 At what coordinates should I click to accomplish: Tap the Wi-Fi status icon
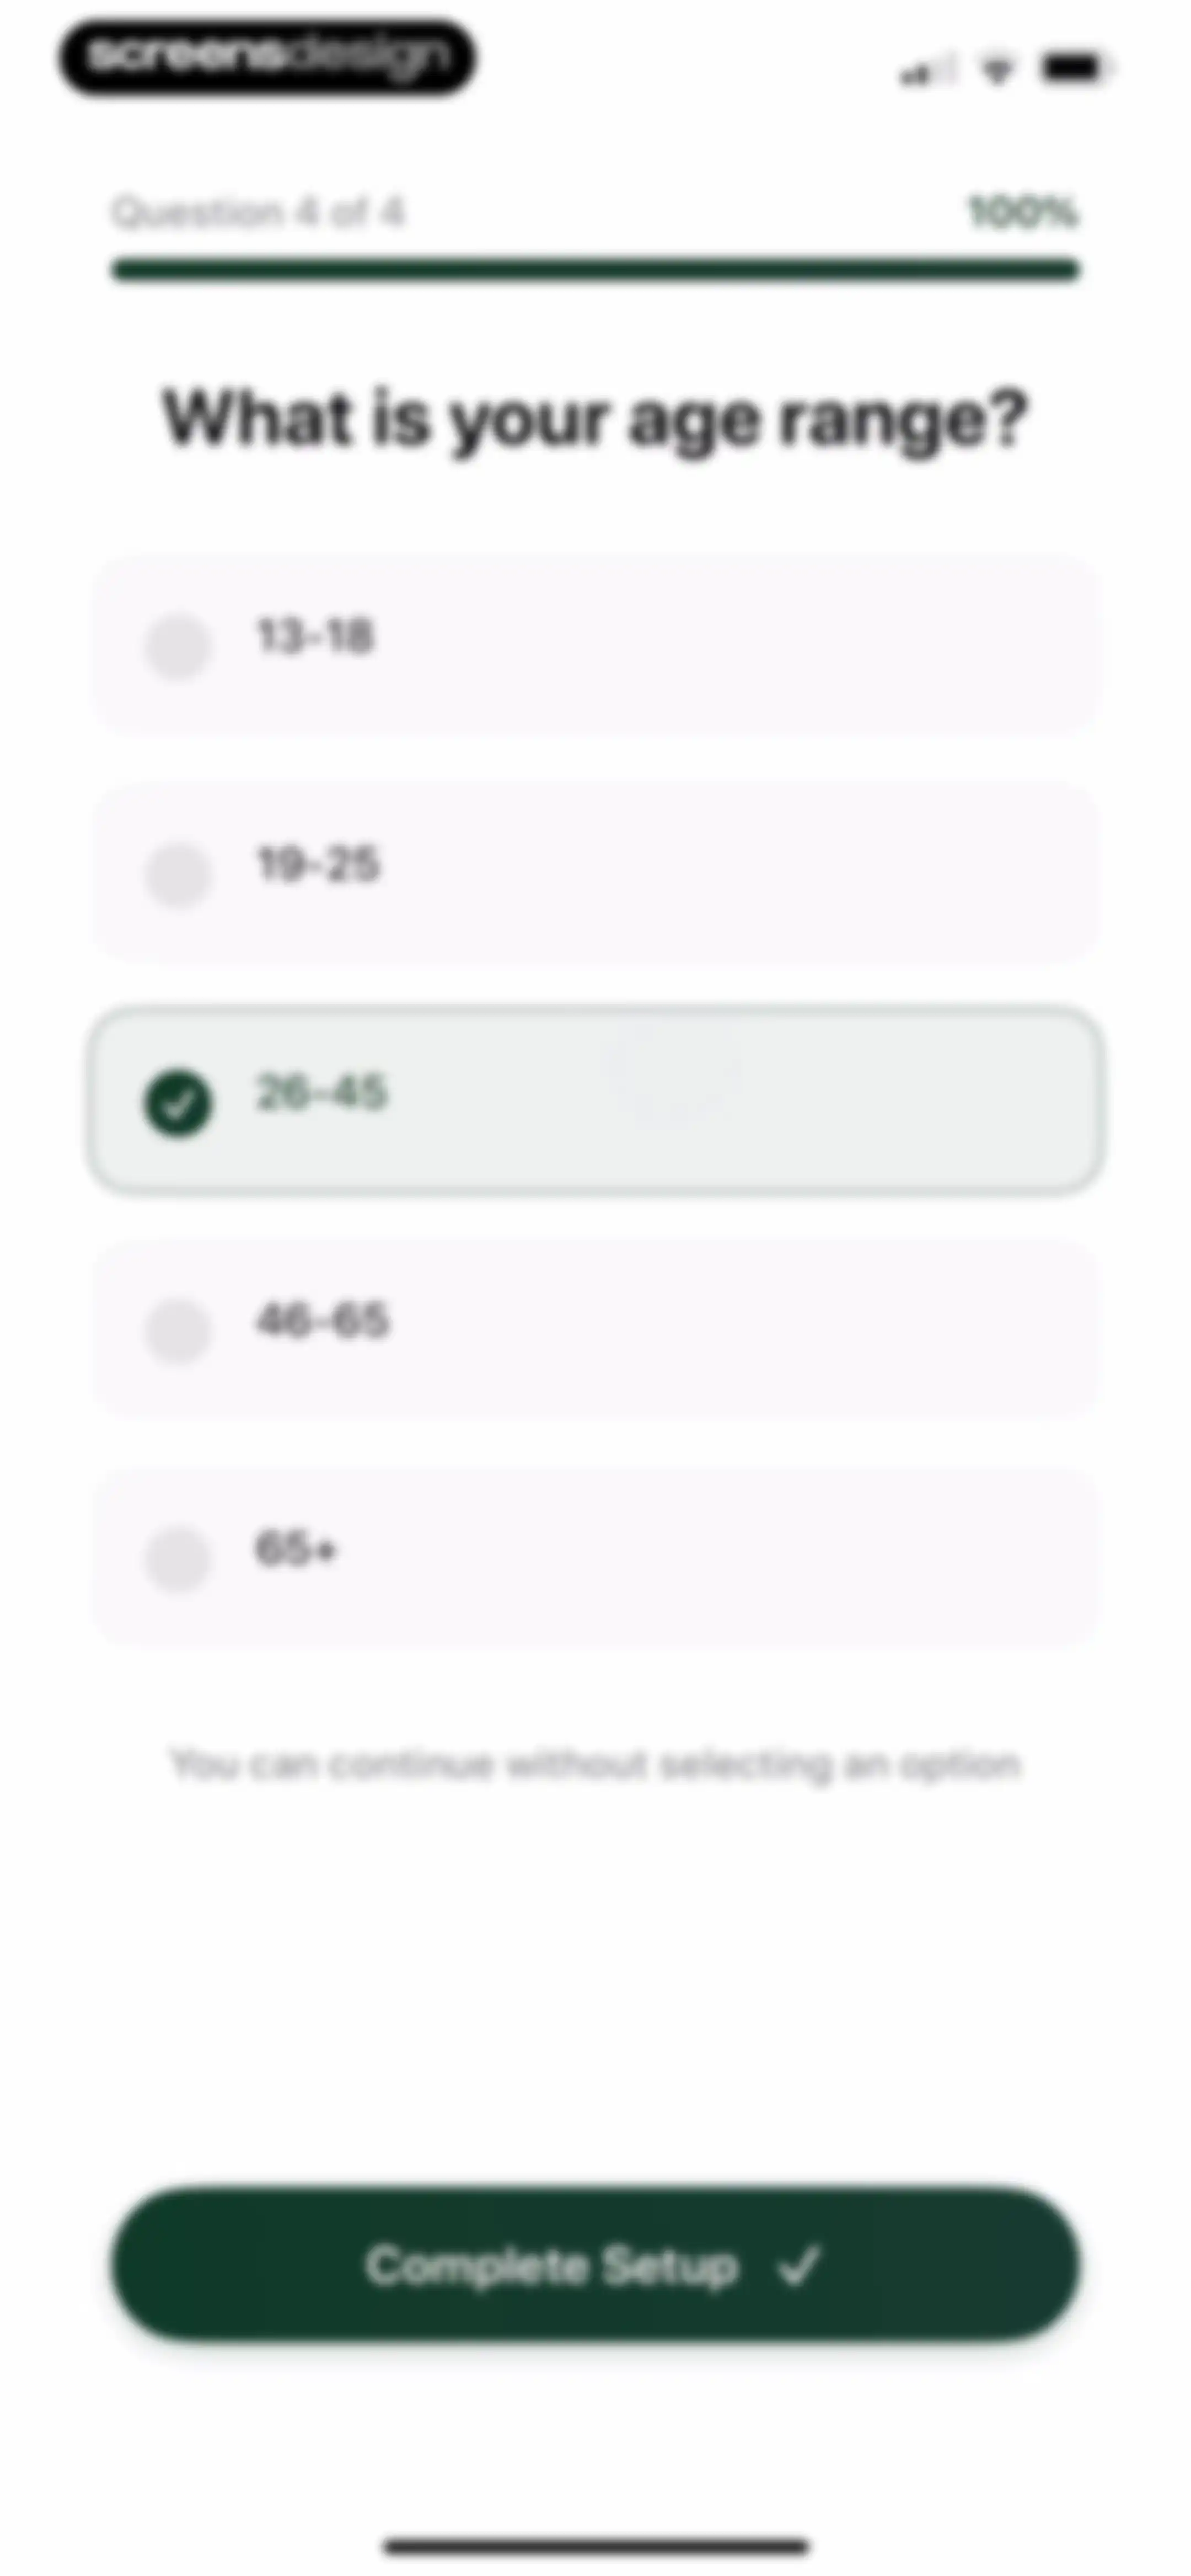[997, 69]
